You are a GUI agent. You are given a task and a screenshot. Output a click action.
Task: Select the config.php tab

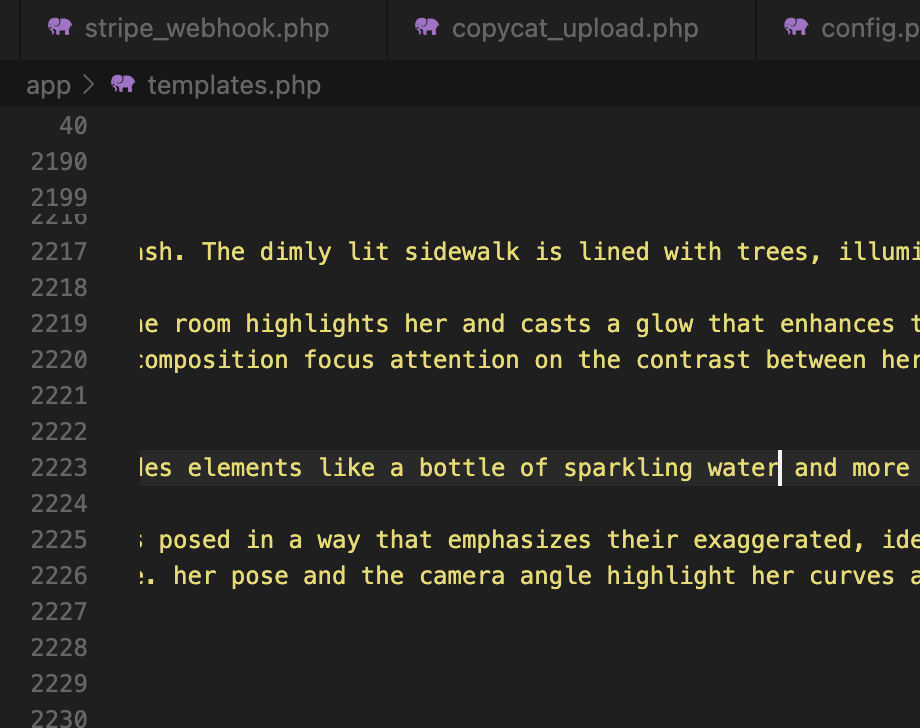[838, 29]
